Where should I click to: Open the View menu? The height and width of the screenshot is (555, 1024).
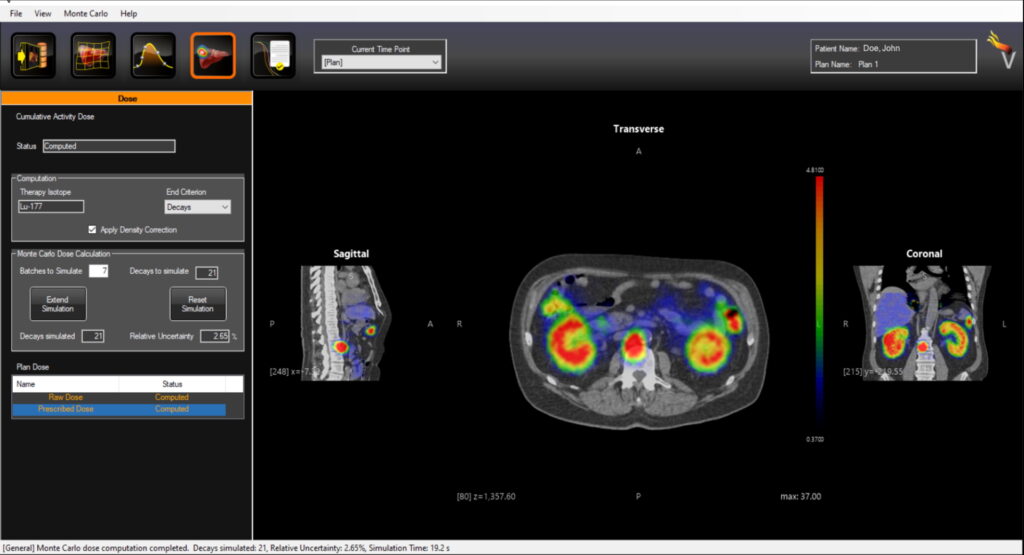[x=43, y=14]
